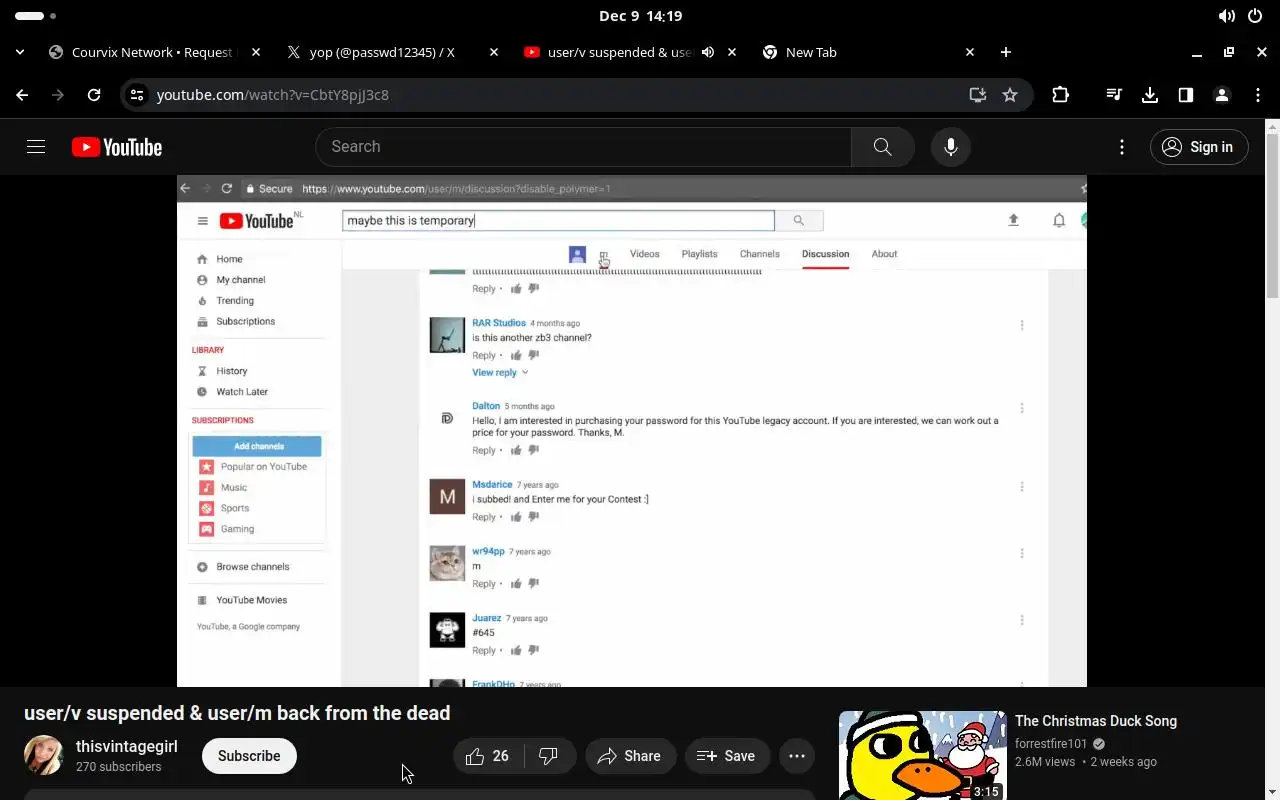The width and height of the screenshot is (1280, 800).
Task: Bookmark this page with star icon
Action: coord(1010,95)
